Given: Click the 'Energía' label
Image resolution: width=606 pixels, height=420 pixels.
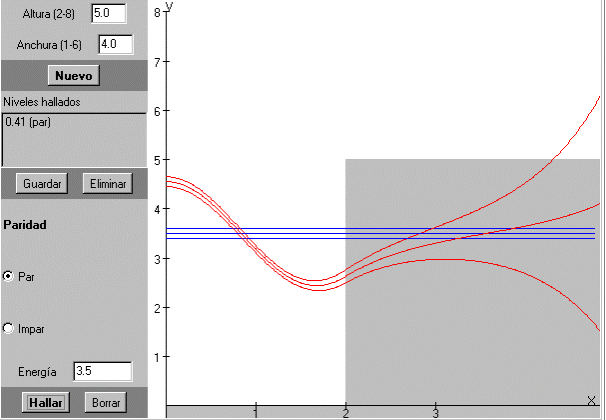Looking at the screenshot, I should click(x=37, y=372).
